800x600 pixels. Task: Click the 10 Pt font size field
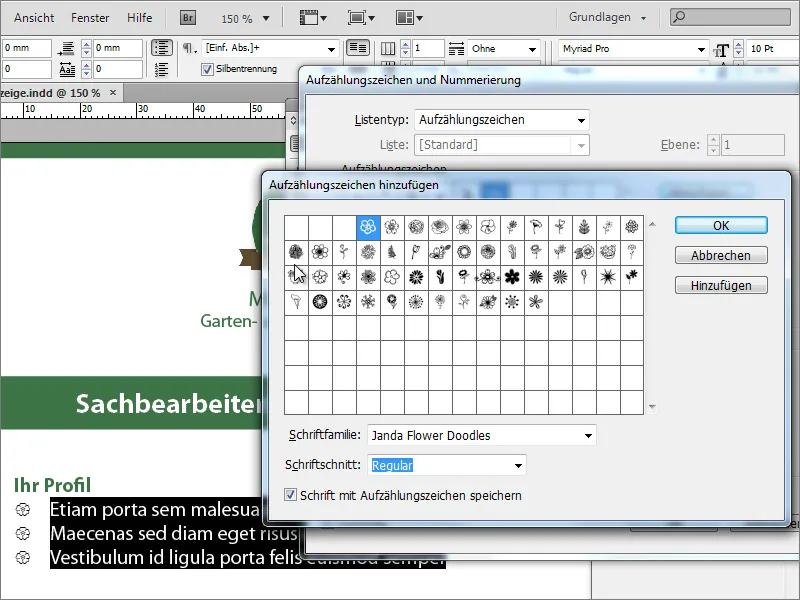772,48
